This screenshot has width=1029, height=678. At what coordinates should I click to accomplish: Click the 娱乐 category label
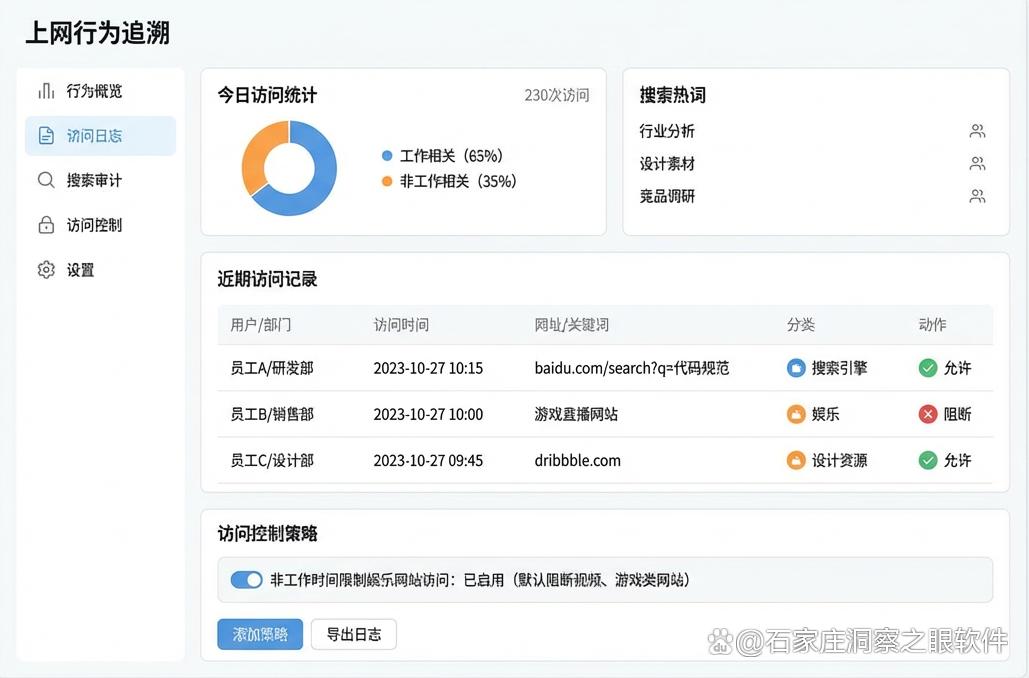pos(826,414)
